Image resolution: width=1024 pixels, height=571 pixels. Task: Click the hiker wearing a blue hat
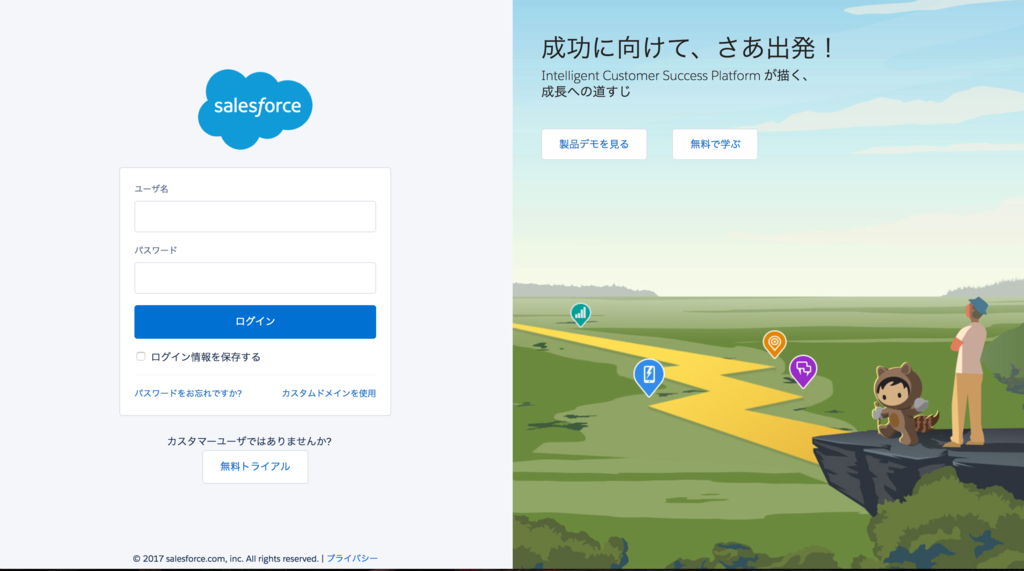[x=968, y=371]
